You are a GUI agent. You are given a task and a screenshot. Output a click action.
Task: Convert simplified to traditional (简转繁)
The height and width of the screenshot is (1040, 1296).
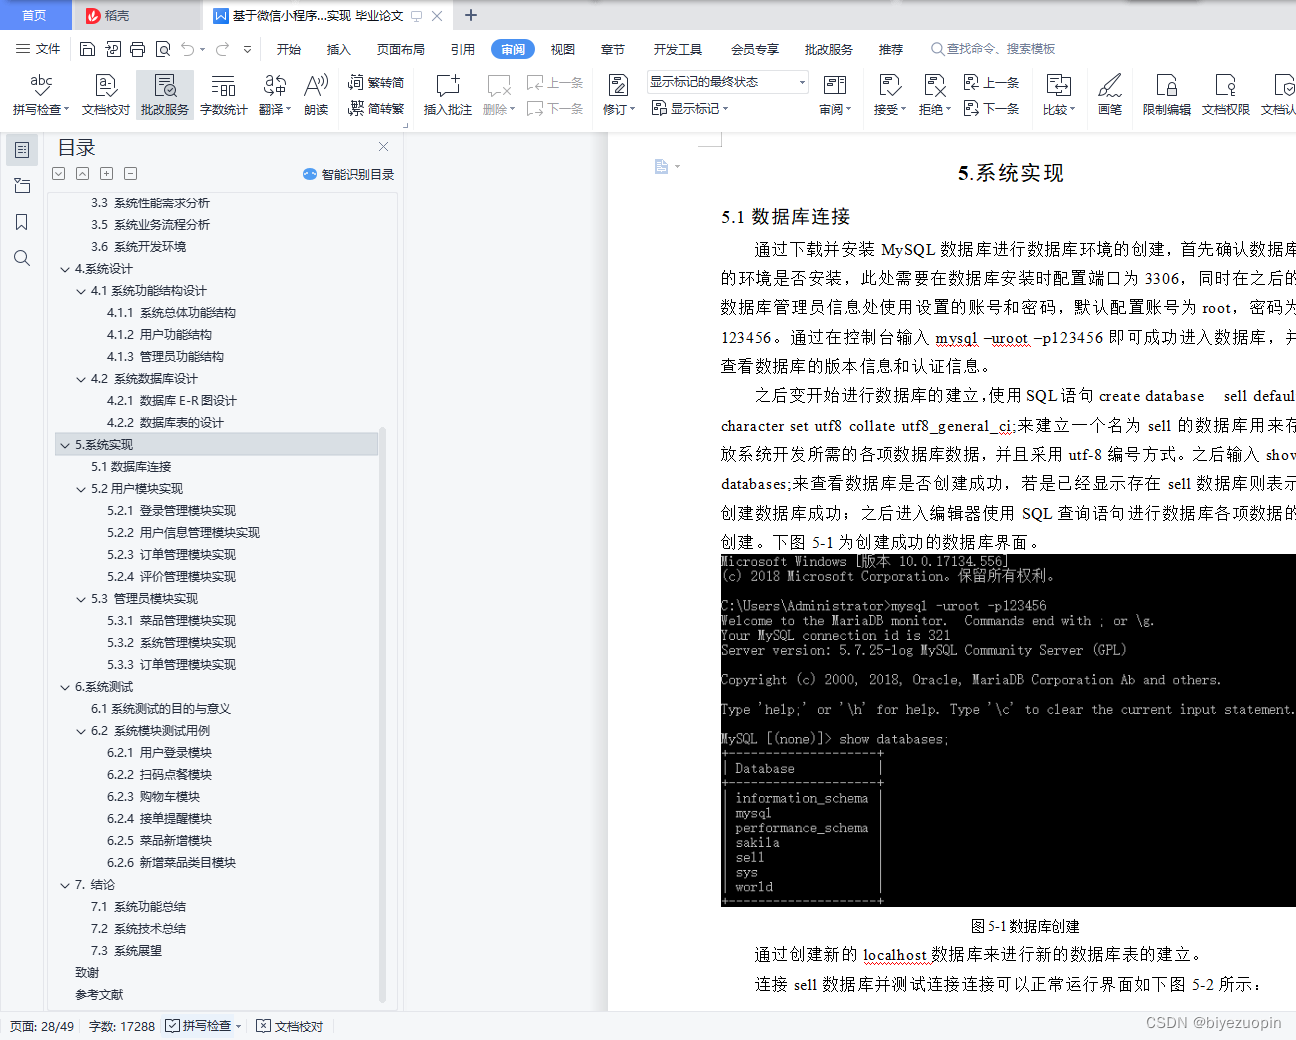pyautogui.click(x=377, y=109)
